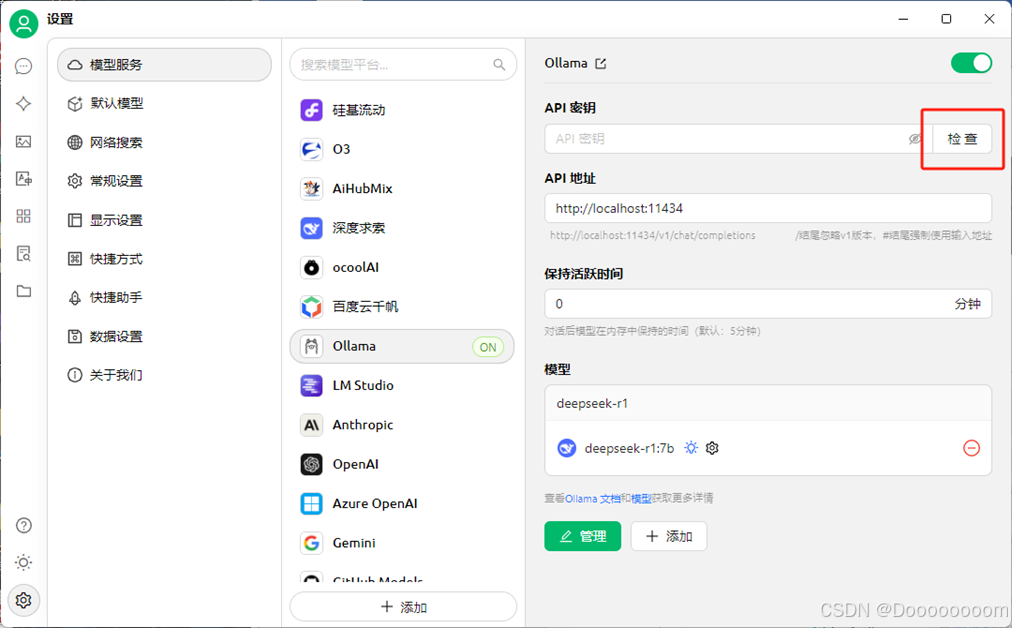This screenshot has height=628, width=1012.
Task: Select the Ollama provider row
Action: [x=403, y=347]
